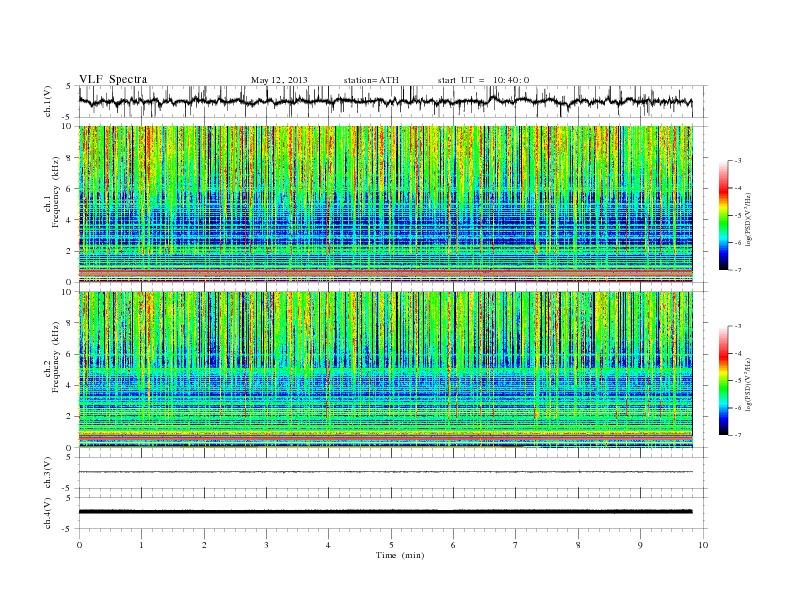Click the time axis tick label '5'
The height and width of the screenshot is (612, 792).
pos(391,545)
